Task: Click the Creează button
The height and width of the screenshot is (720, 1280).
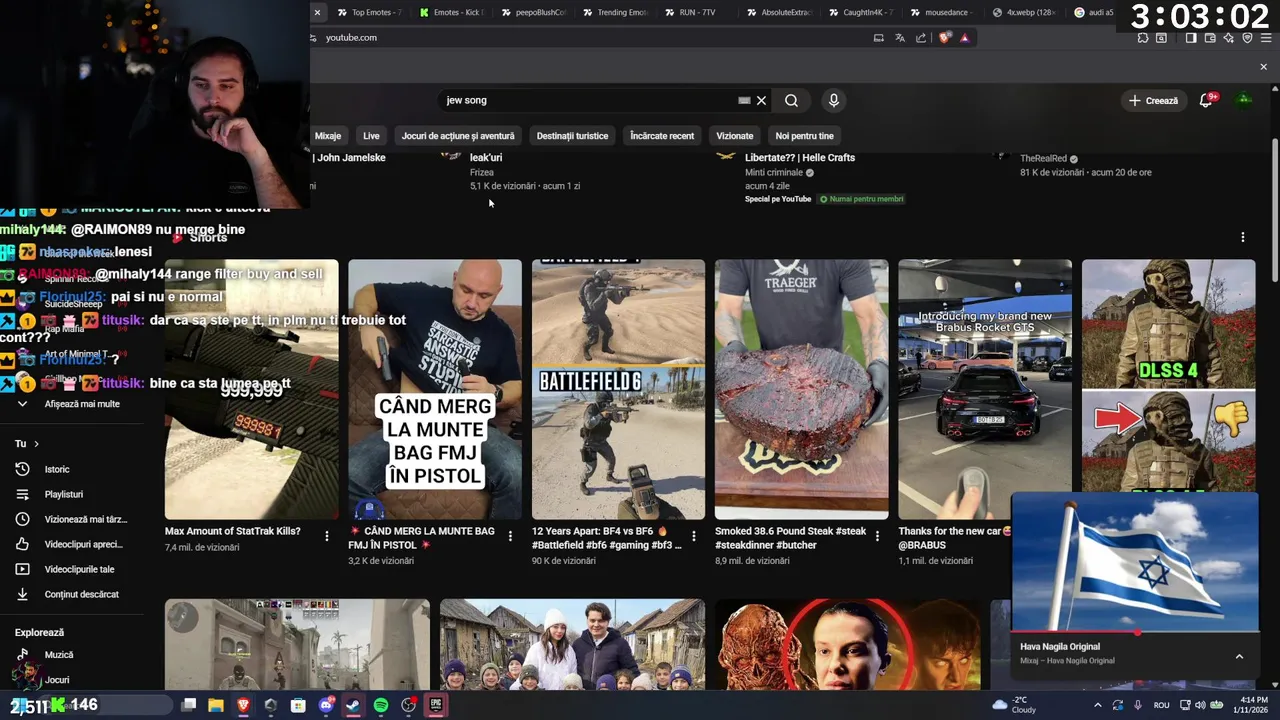Action: pyautogui.click(x=1153, y=100)
